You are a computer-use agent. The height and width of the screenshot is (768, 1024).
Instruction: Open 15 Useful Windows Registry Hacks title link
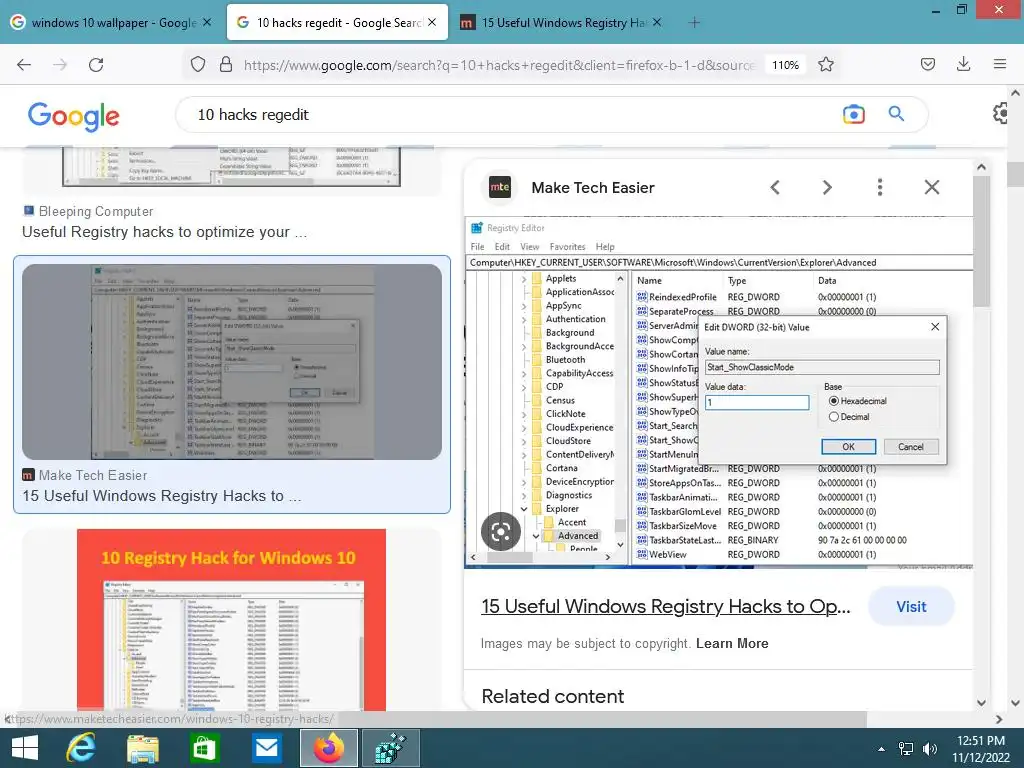click(x=665, y=607)
